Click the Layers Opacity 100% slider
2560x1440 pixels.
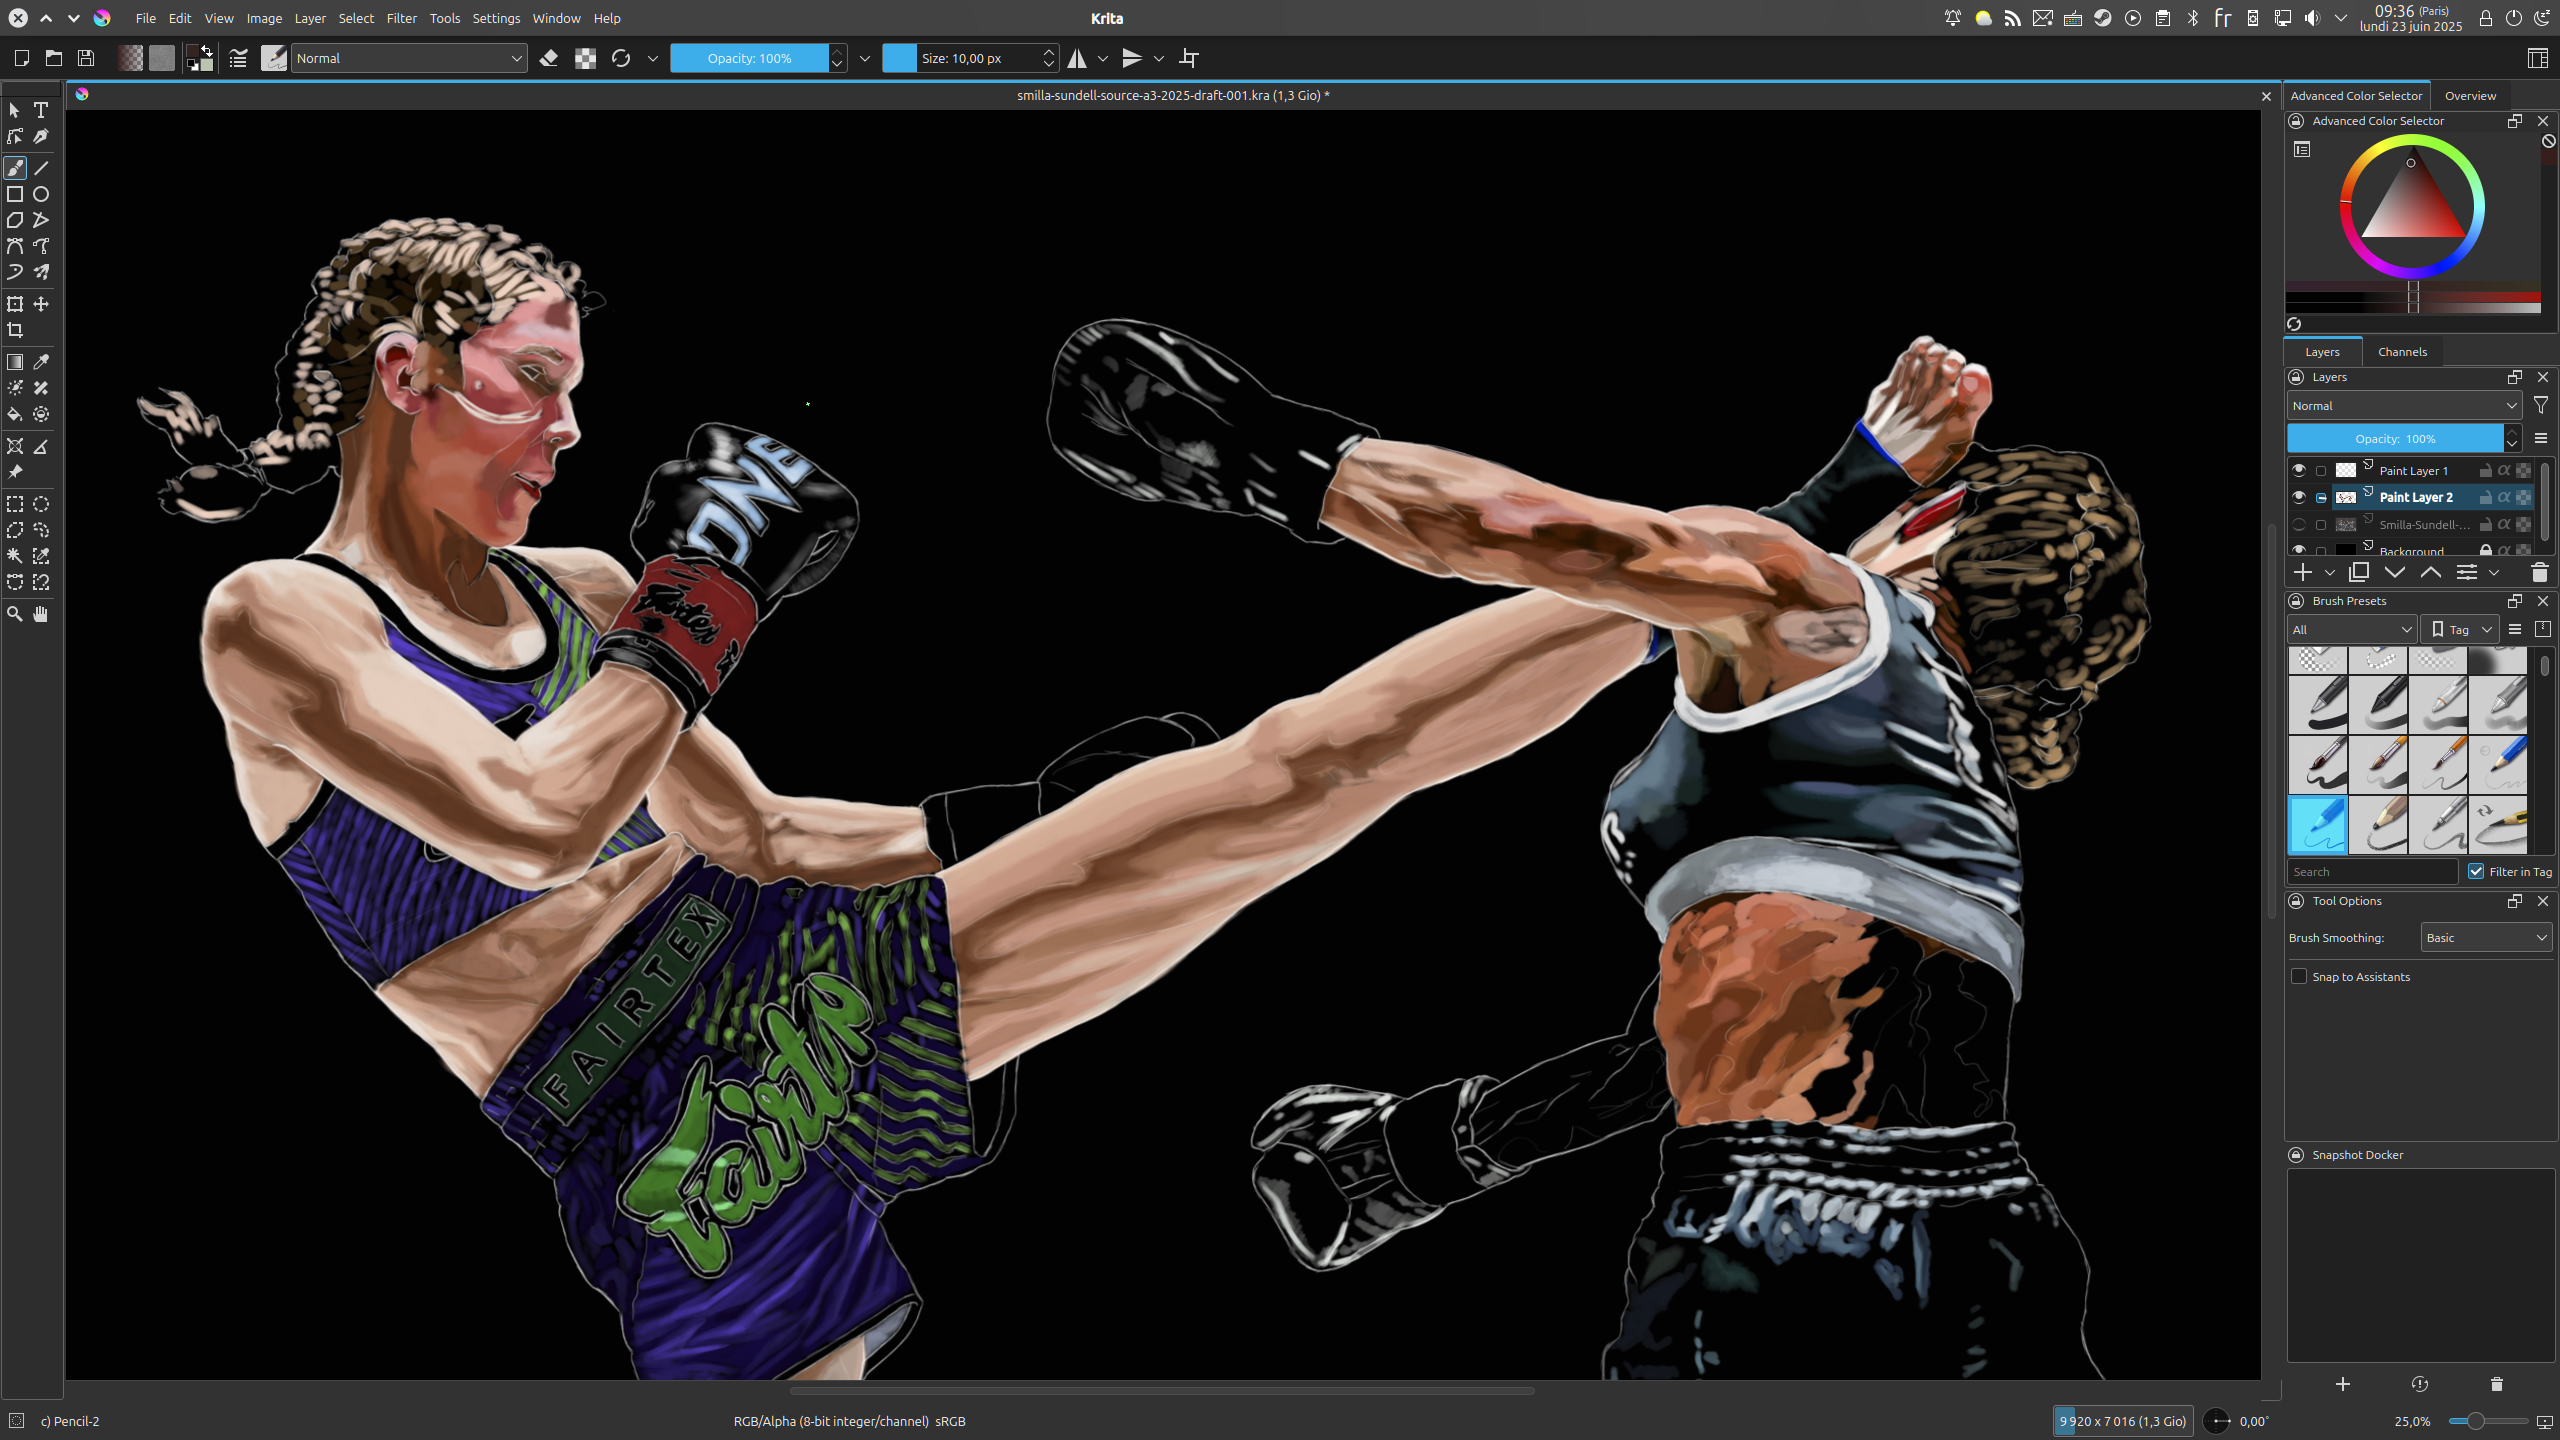2395,438
